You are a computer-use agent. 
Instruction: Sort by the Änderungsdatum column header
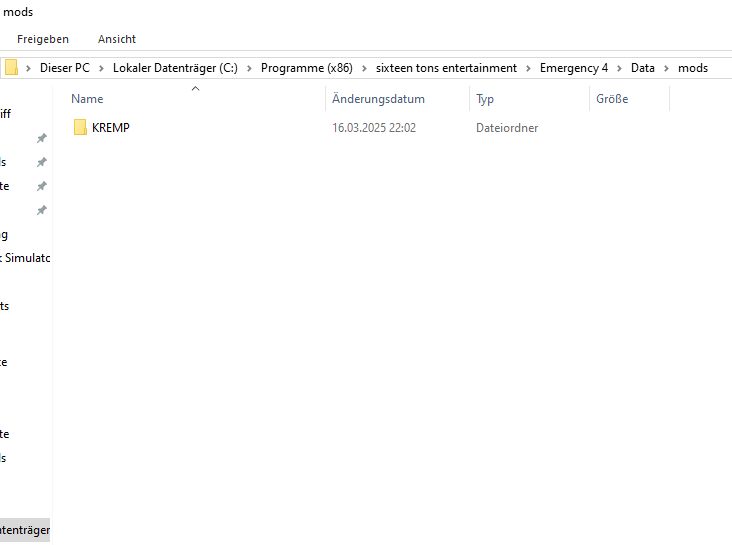pos(379,99)
